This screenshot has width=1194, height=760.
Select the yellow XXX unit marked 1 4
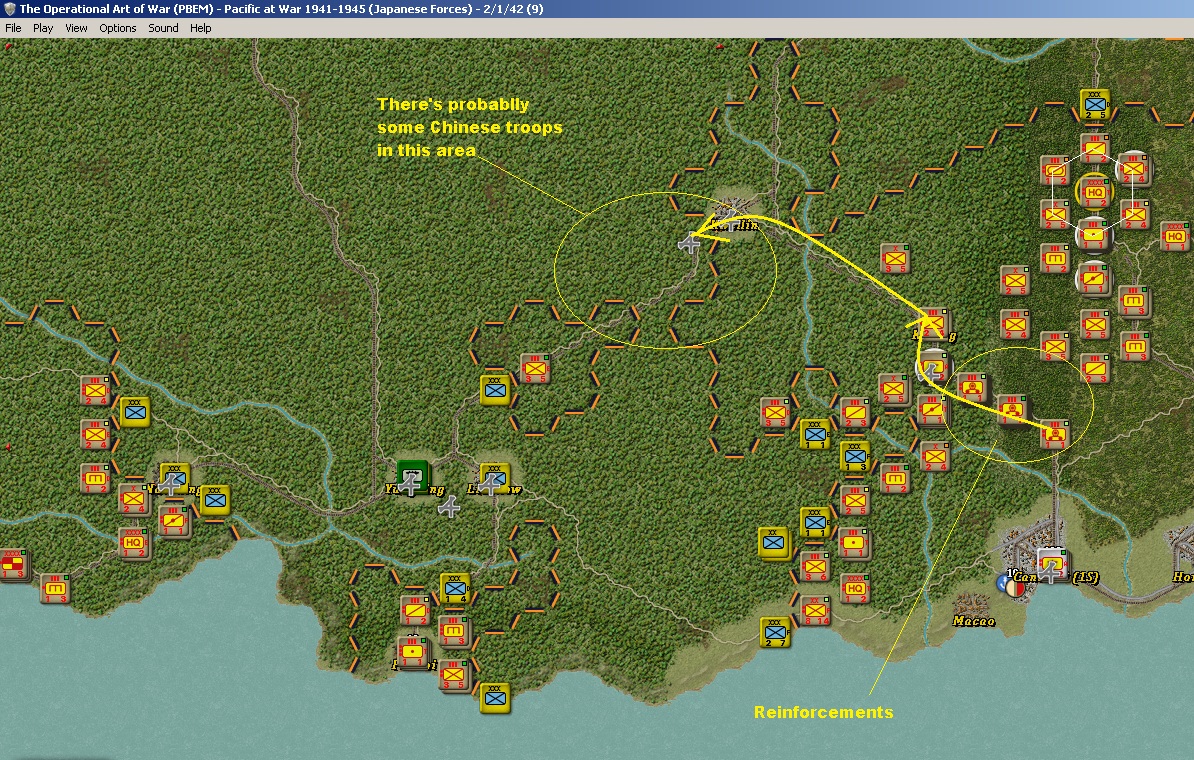(455, 588)
